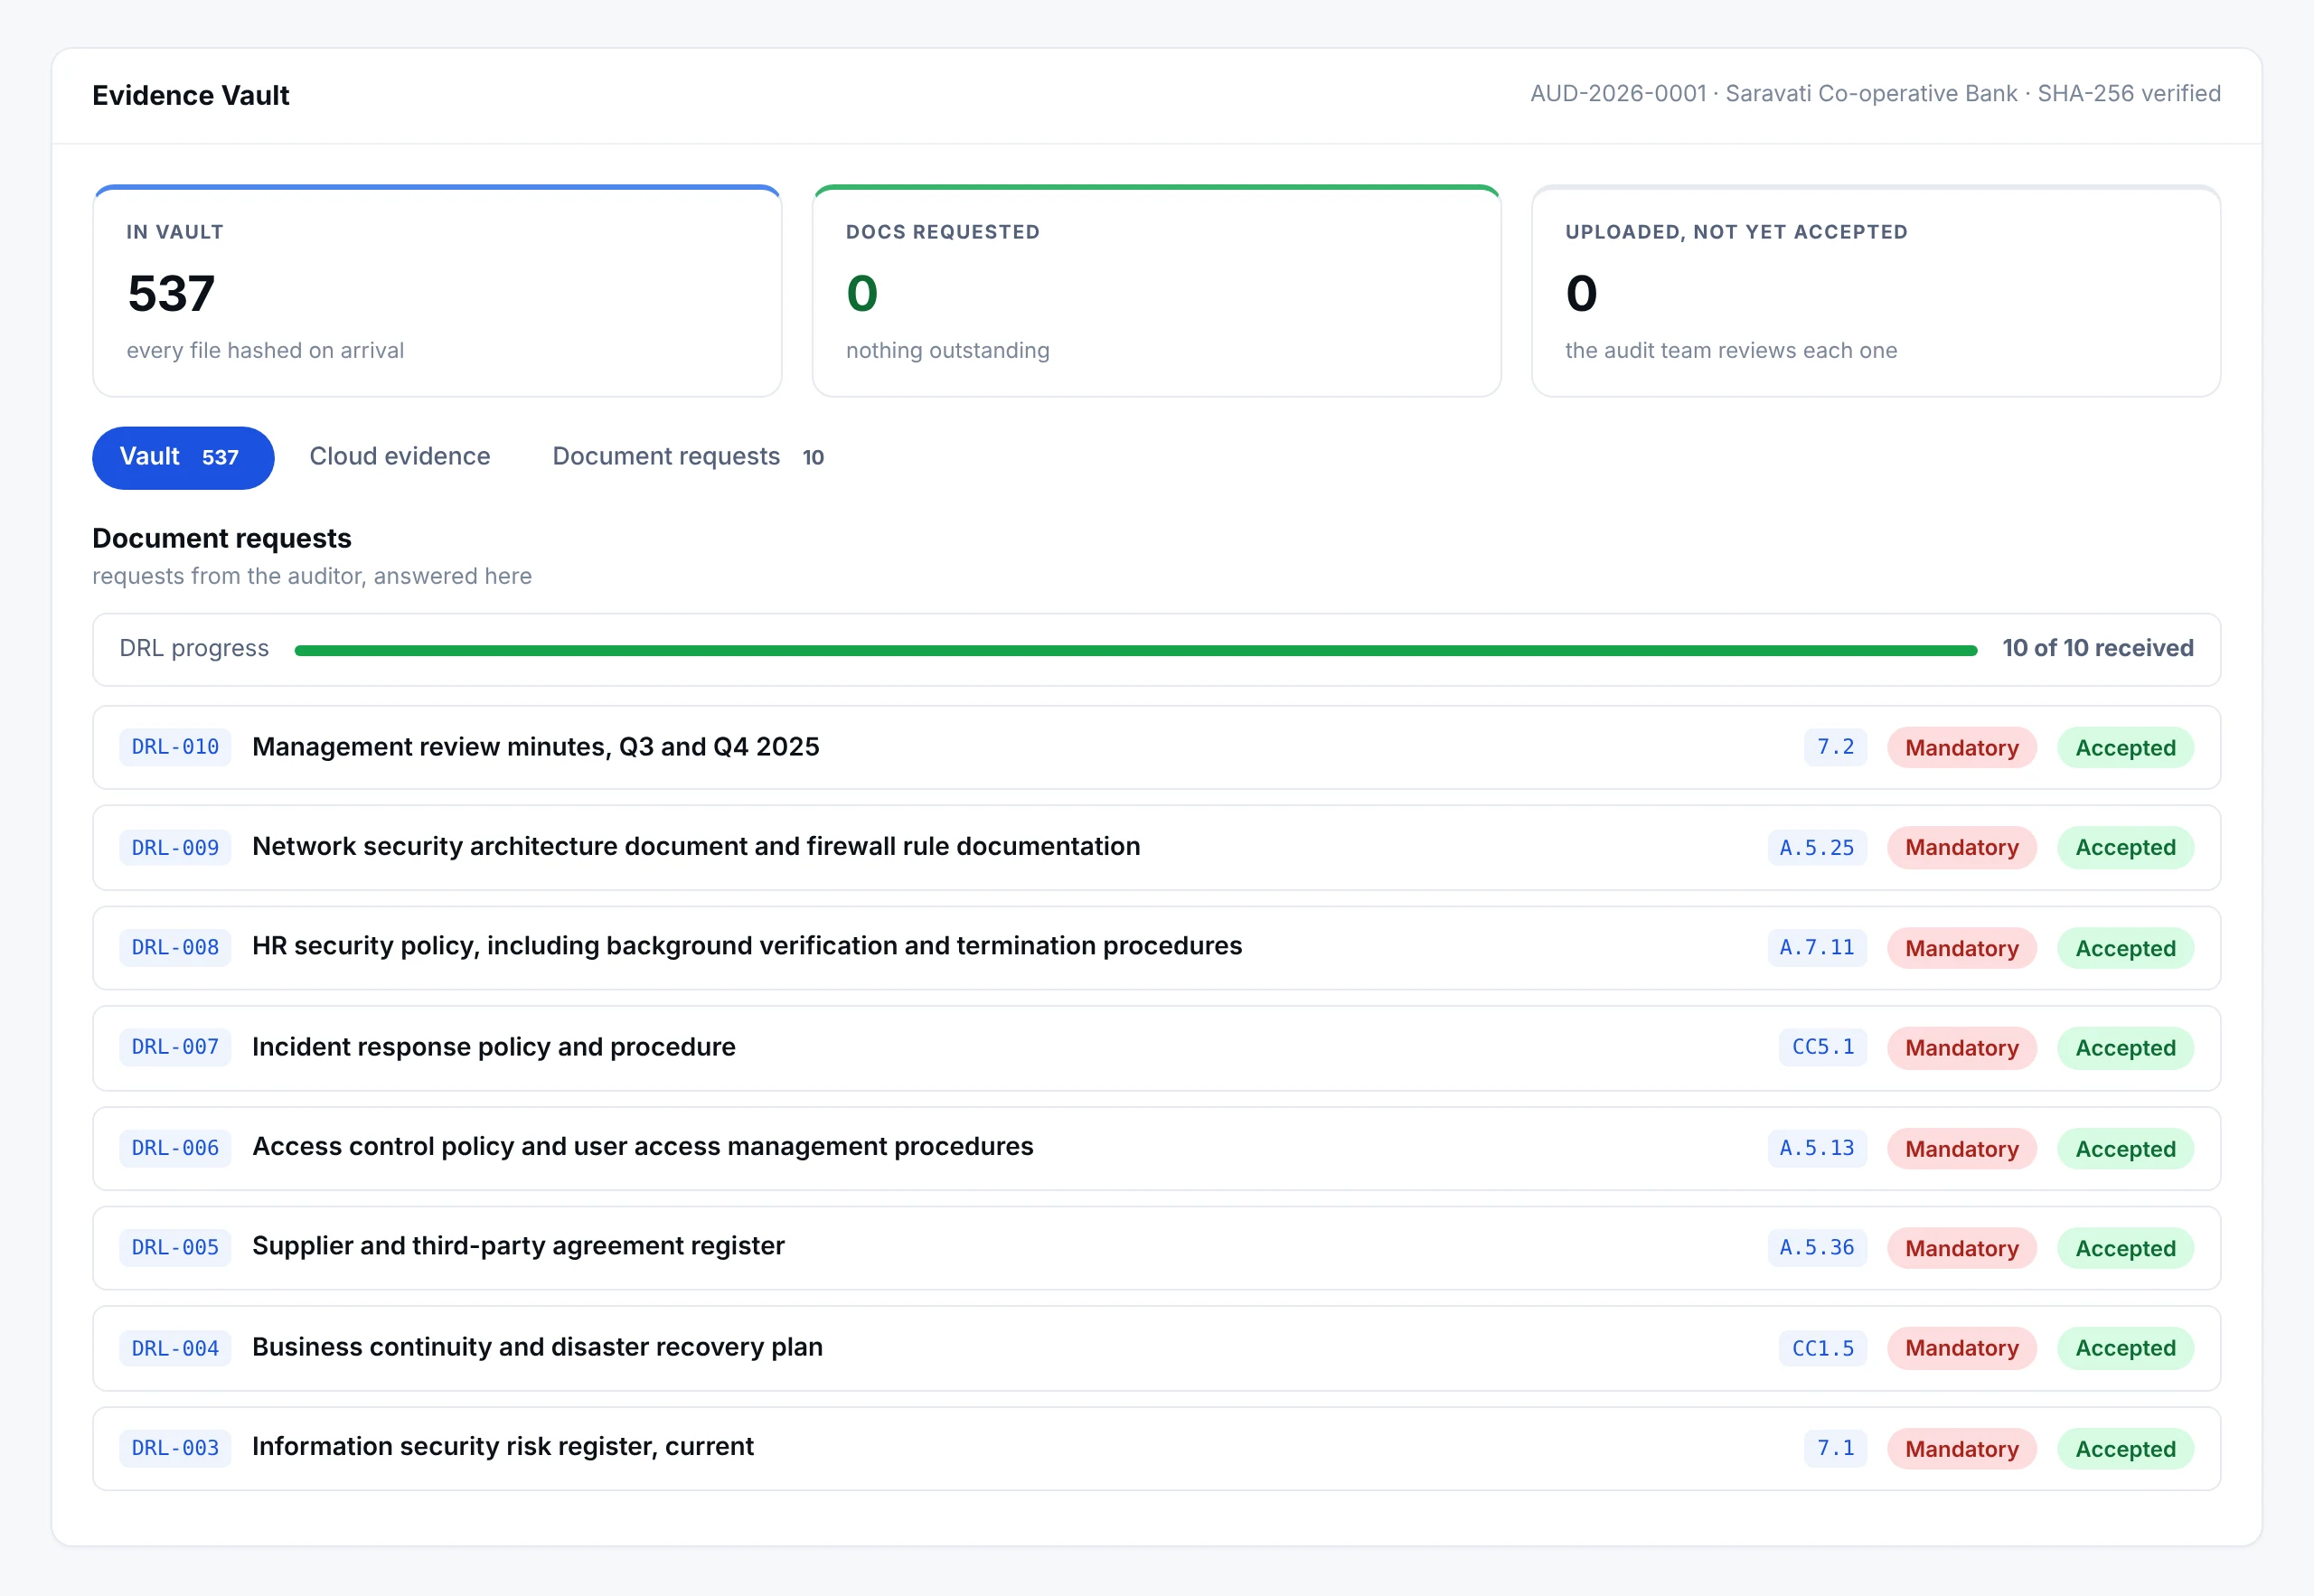Click the A.5.13 control tag
Image resolution: width=2314 pixels, height=1596 pixels.
click(1817, 1148)
